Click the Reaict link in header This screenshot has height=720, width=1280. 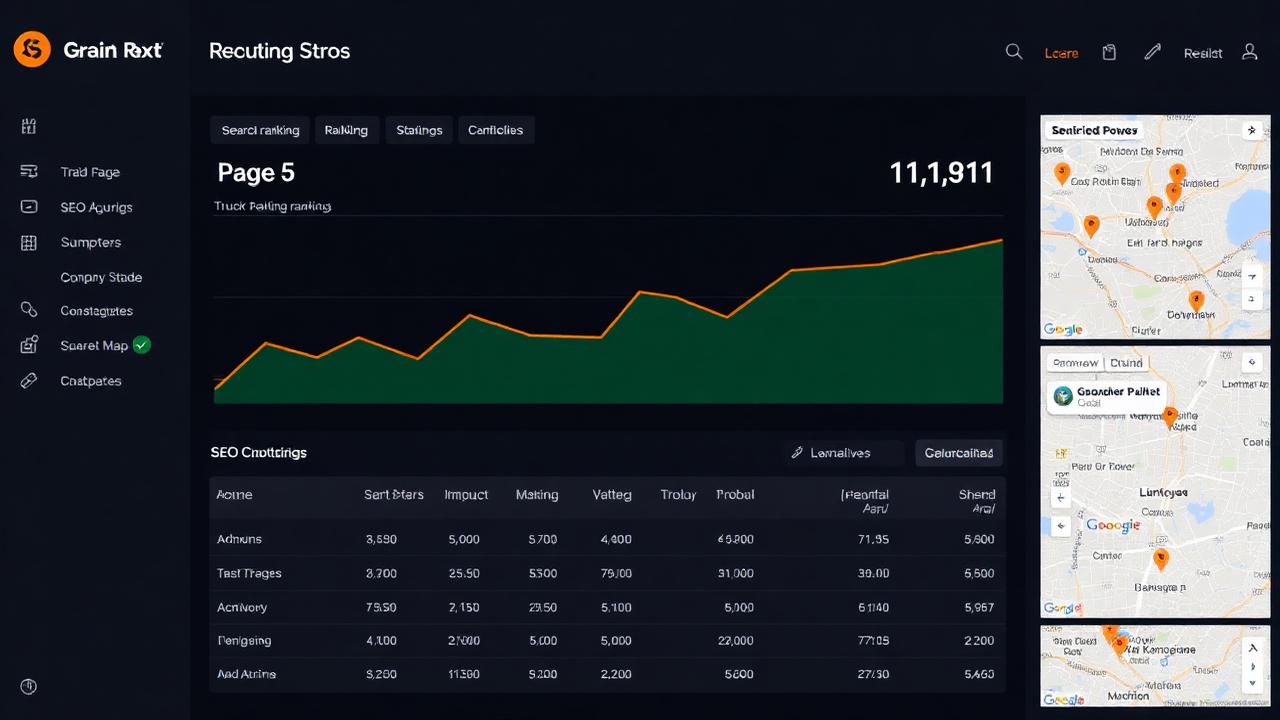(1203, 53)
